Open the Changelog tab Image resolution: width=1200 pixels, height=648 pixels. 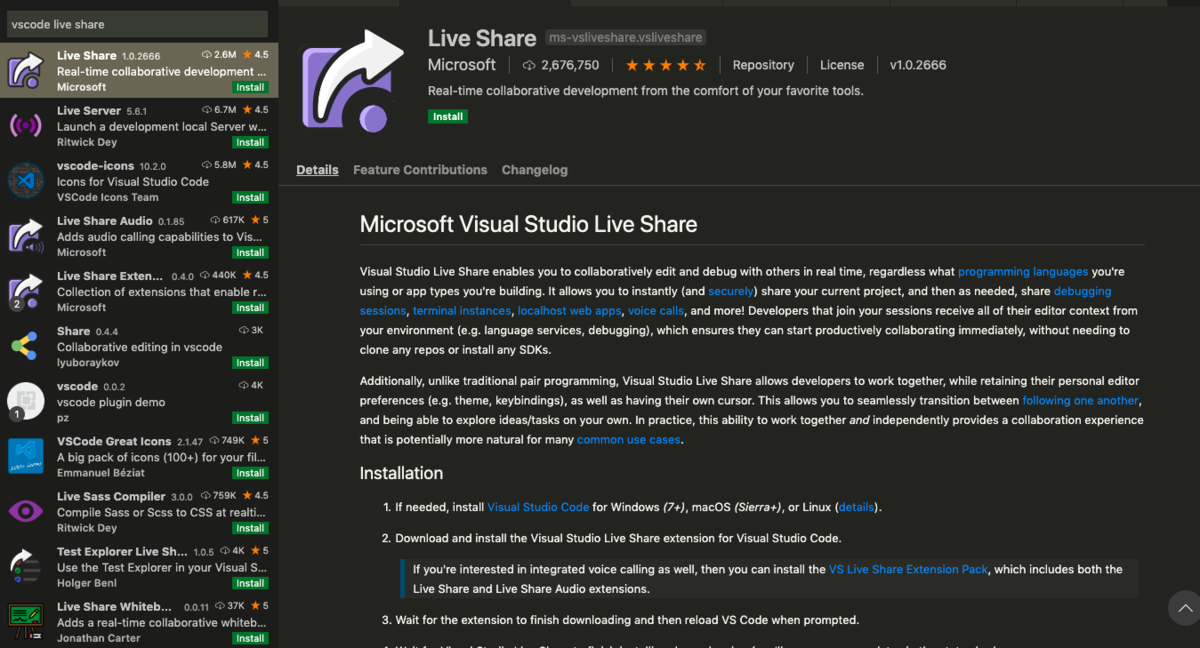[x=535, y=170]
